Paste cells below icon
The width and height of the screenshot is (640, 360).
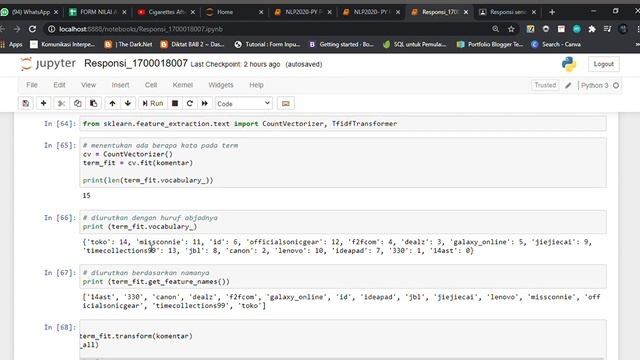tap(93, 104)
